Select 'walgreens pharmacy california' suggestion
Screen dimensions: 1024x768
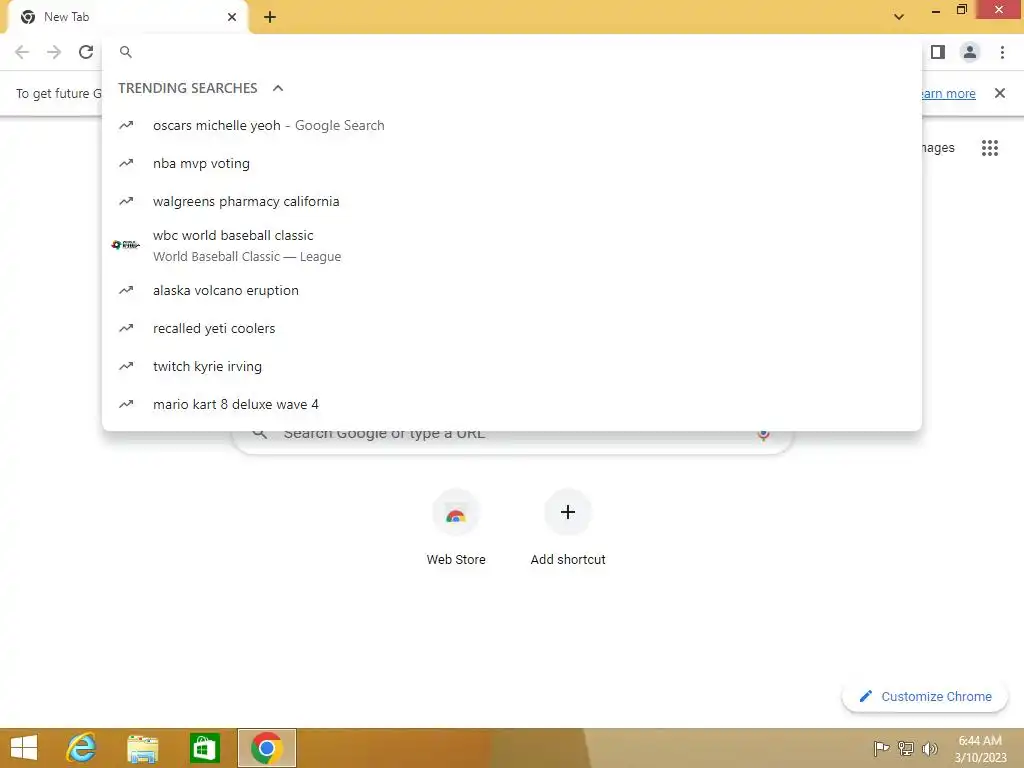tap(512, 201)
